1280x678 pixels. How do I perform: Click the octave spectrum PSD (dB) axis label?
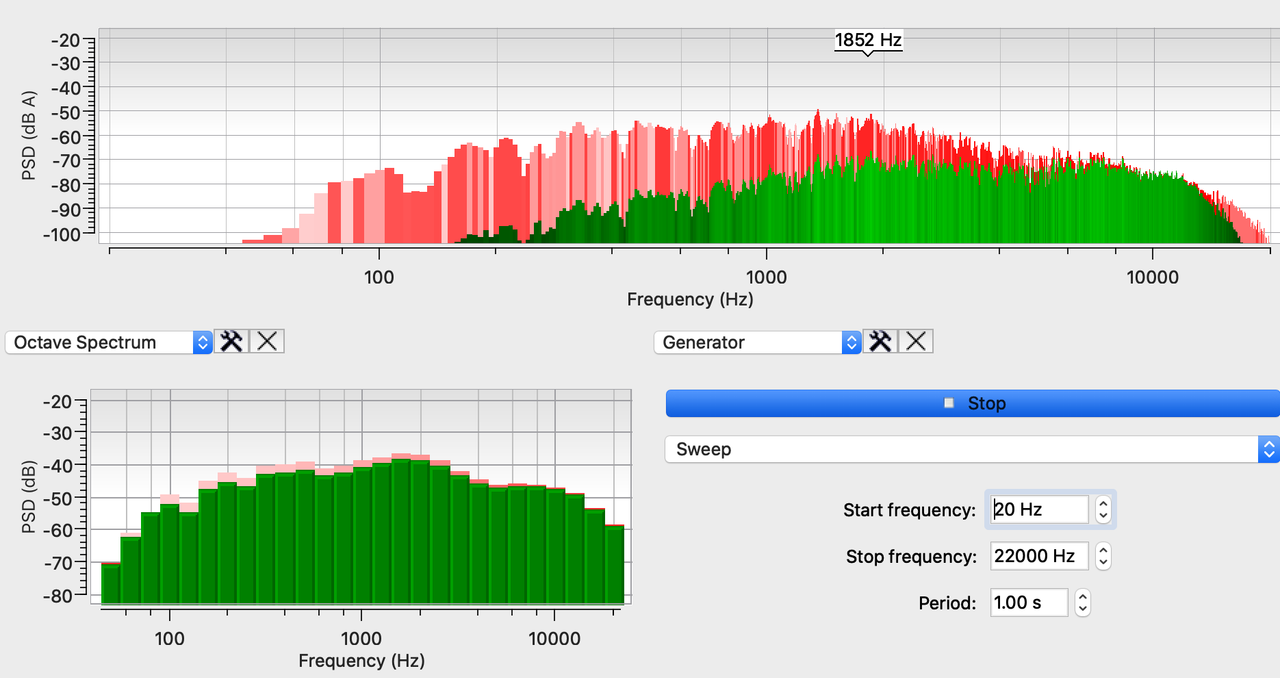coord(30,497)
